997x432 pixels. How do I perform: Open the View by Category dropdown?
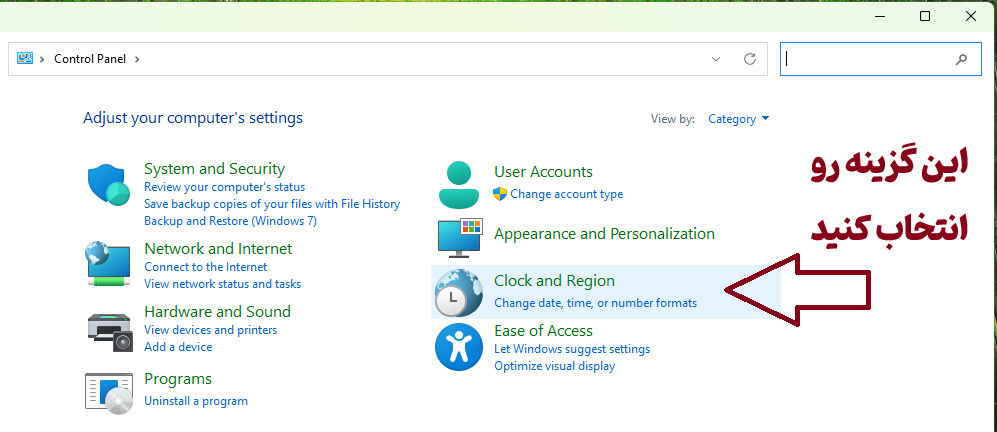tap(738, 119)
